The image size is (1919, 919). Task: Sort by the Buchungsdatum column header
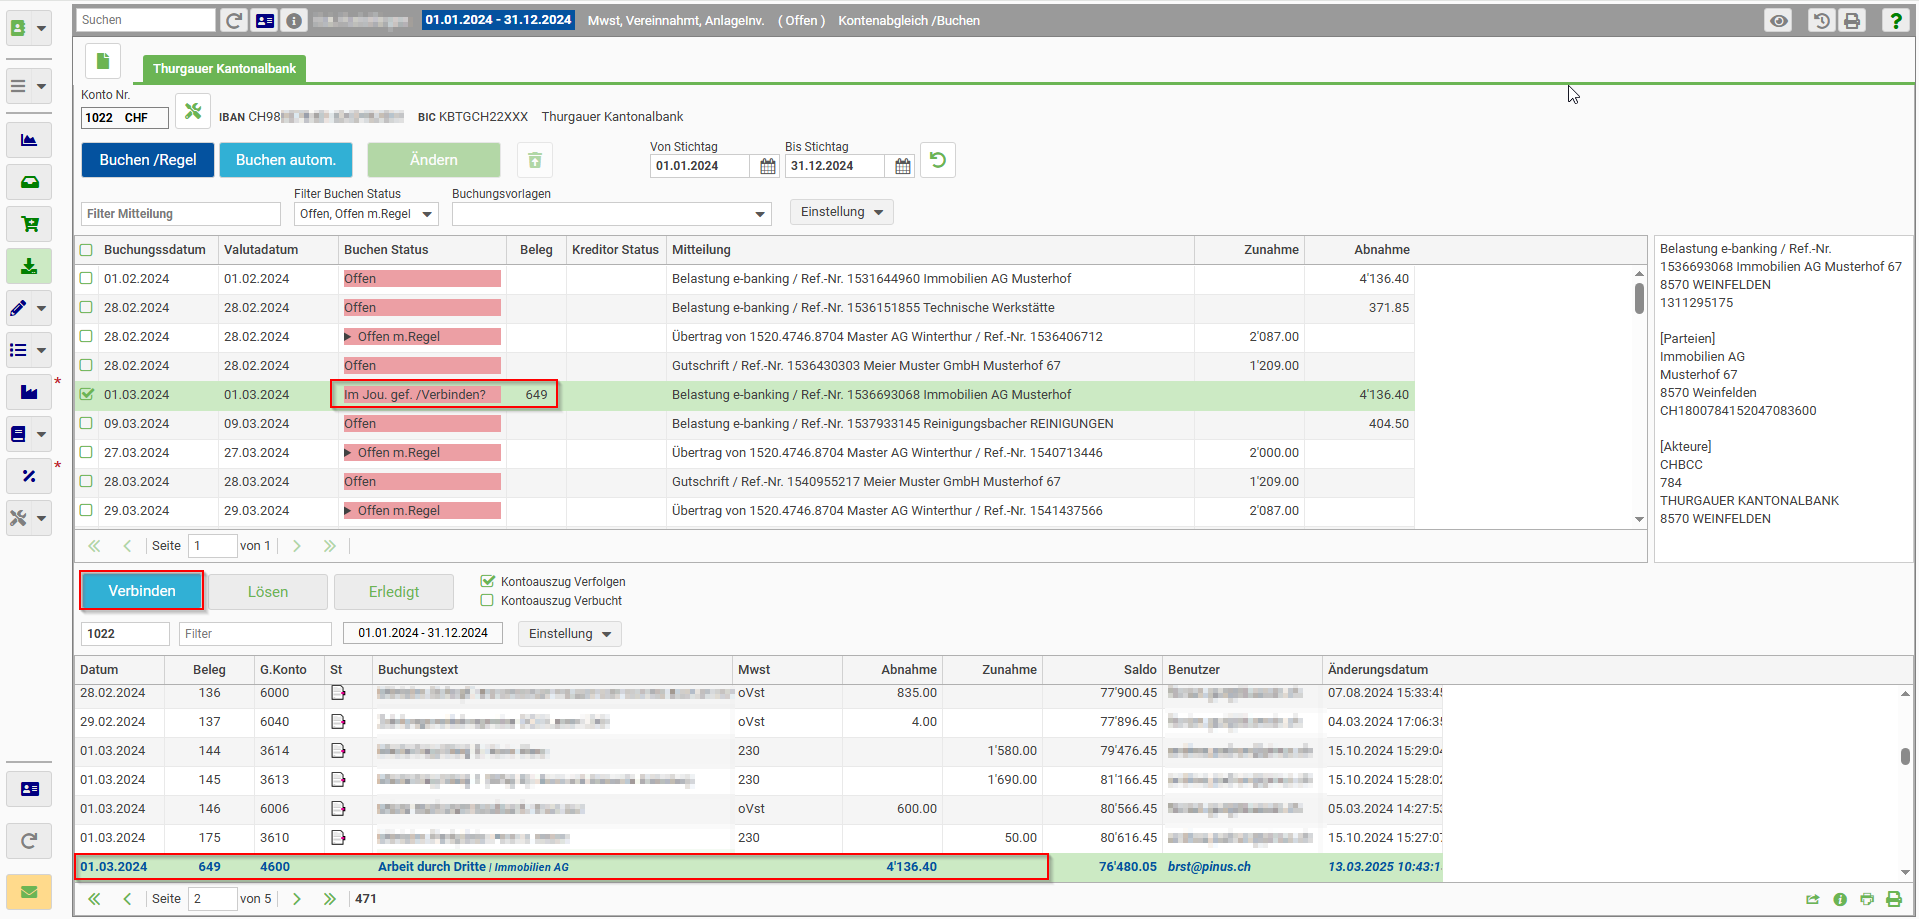point(154,250)
